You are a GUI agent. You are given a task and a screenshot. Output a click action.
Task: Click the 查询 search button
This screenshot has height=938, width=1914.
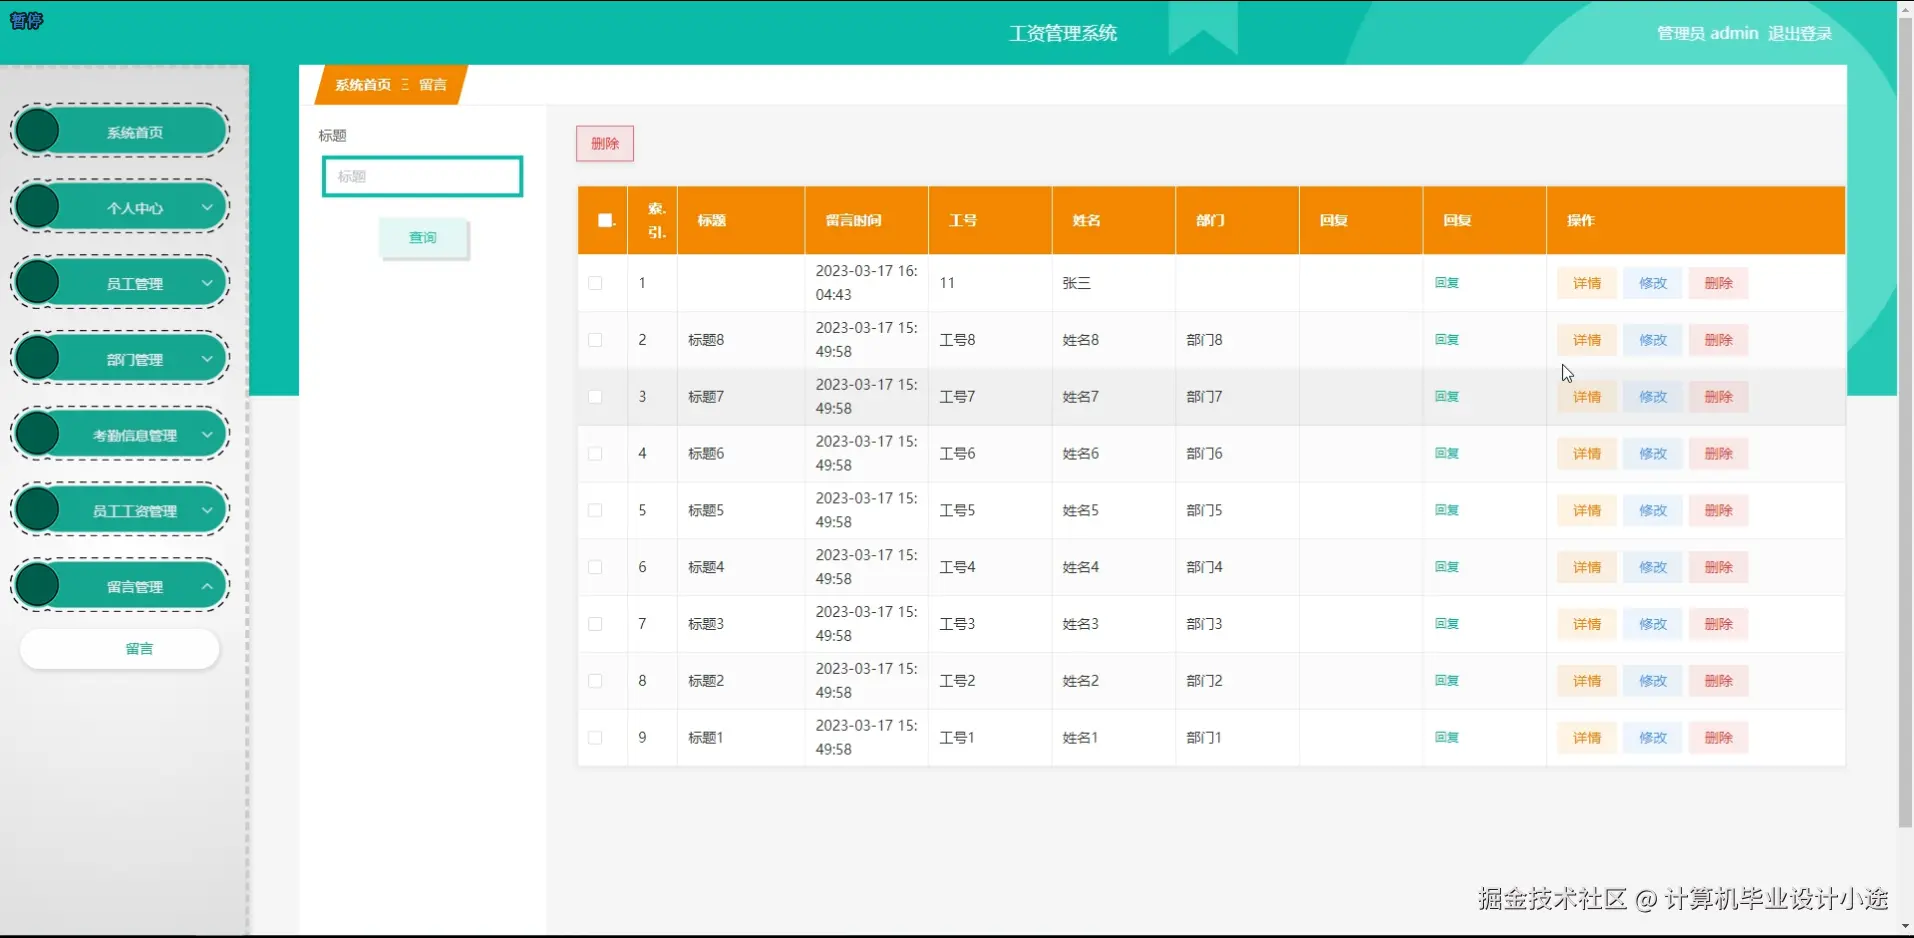[x=423, y=238]
